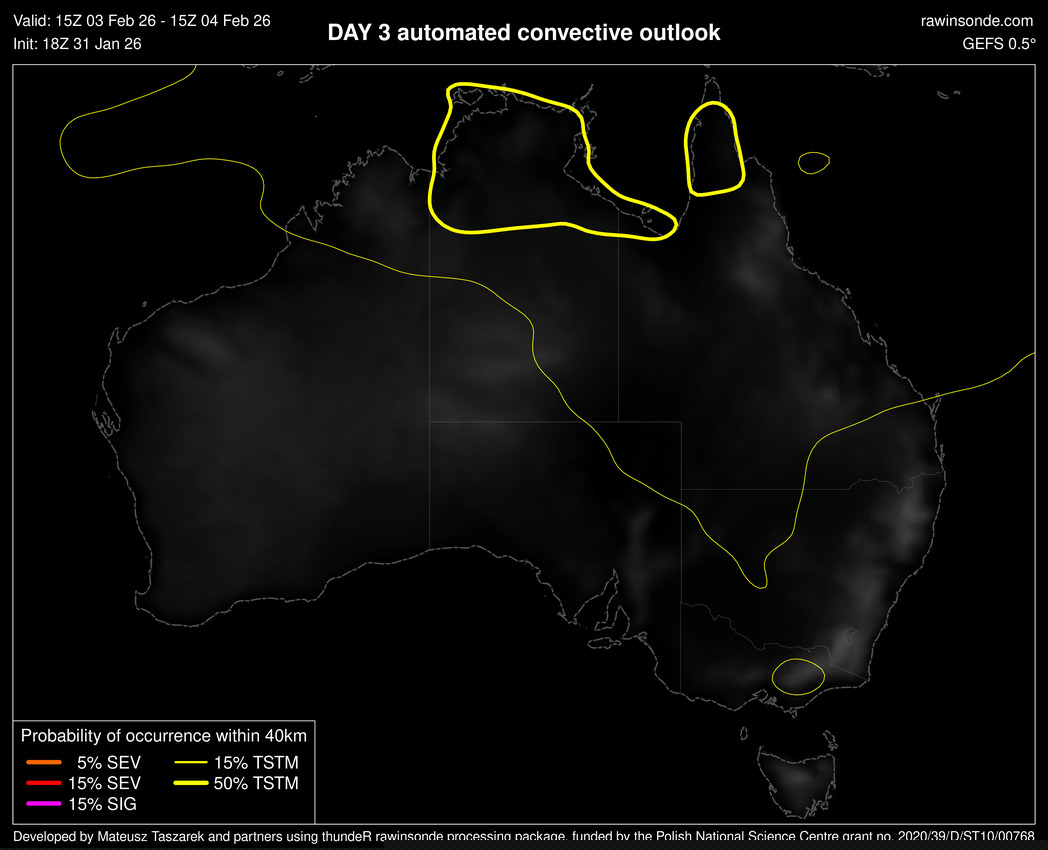Click the orange 5% SEV legend line
This screenshot has height=850, width=1048.
click(45, 762)
